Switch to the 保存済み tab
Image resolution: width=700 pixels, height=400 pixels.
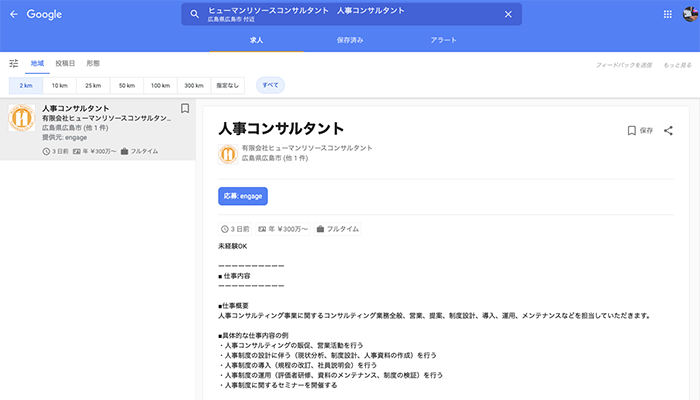pos(350,40)
